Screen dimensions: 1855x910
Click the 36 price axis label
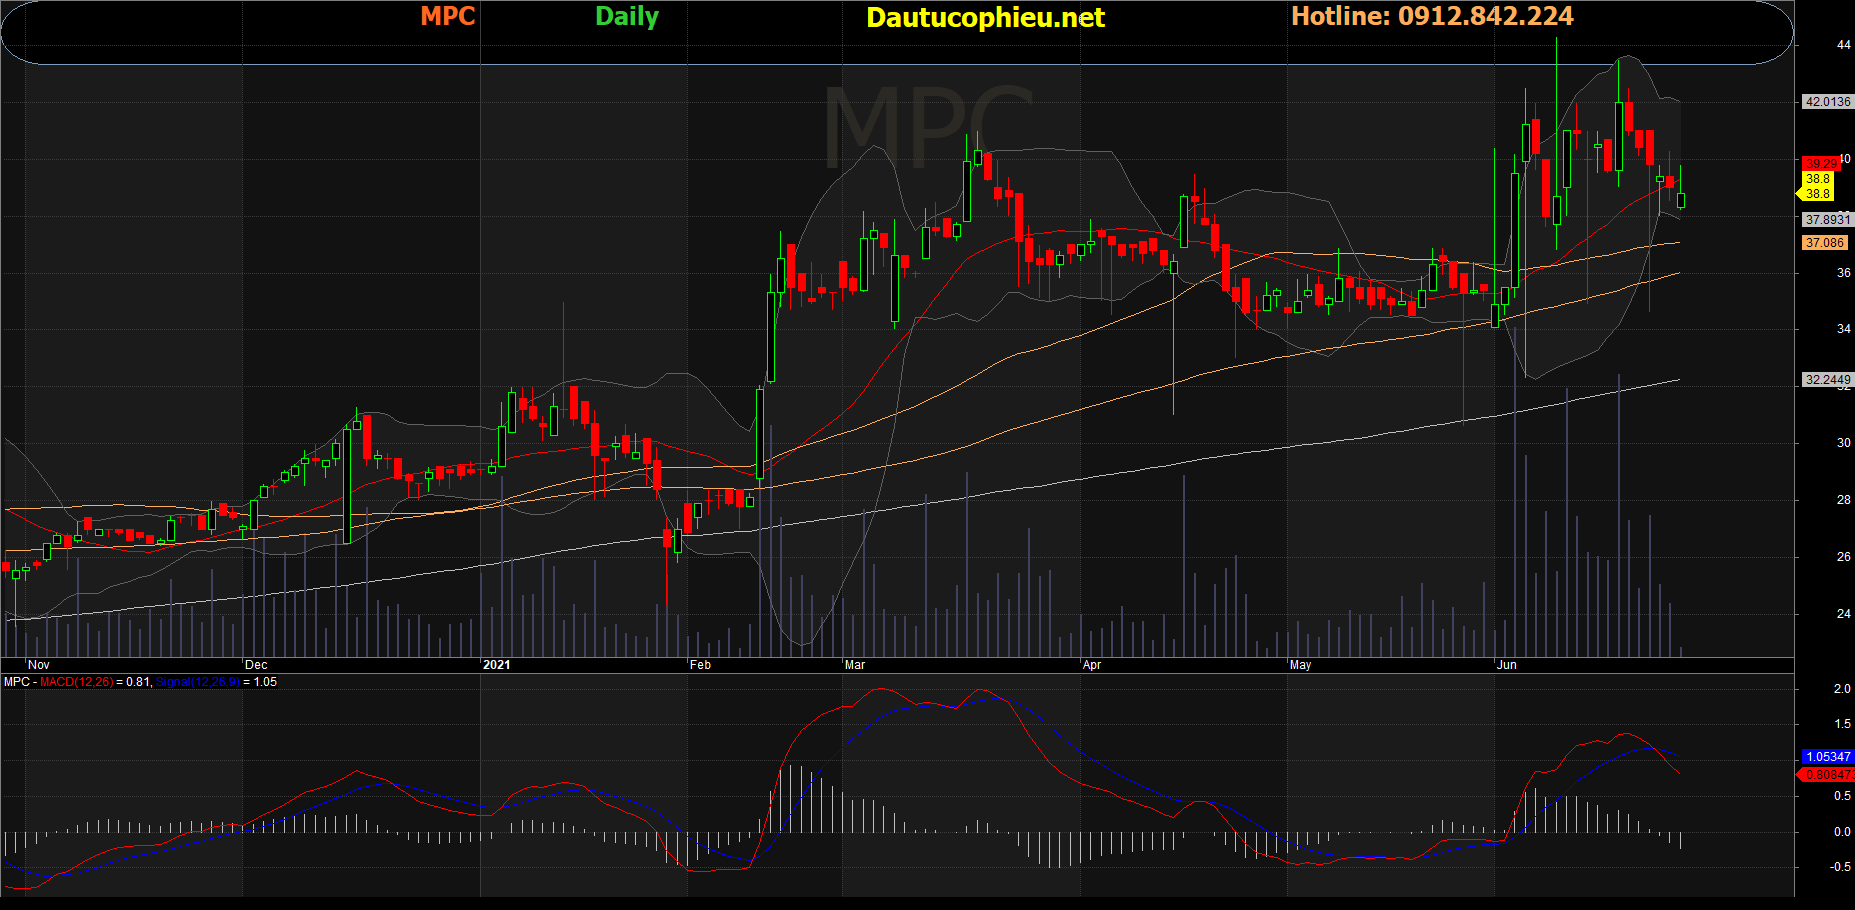1843,273
